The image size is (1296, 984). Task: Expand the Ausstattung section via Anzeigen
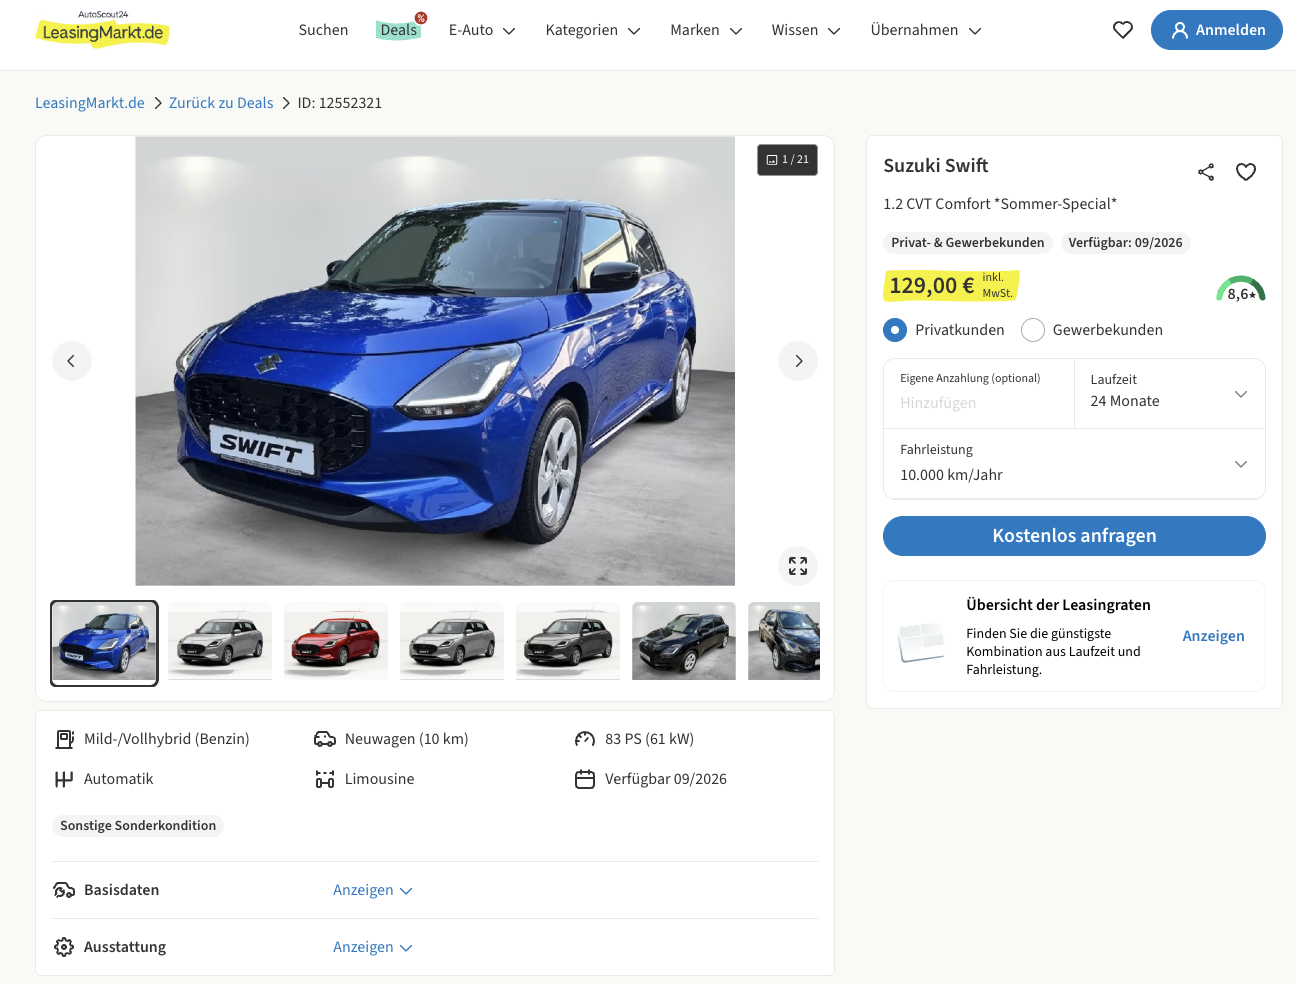373,947
